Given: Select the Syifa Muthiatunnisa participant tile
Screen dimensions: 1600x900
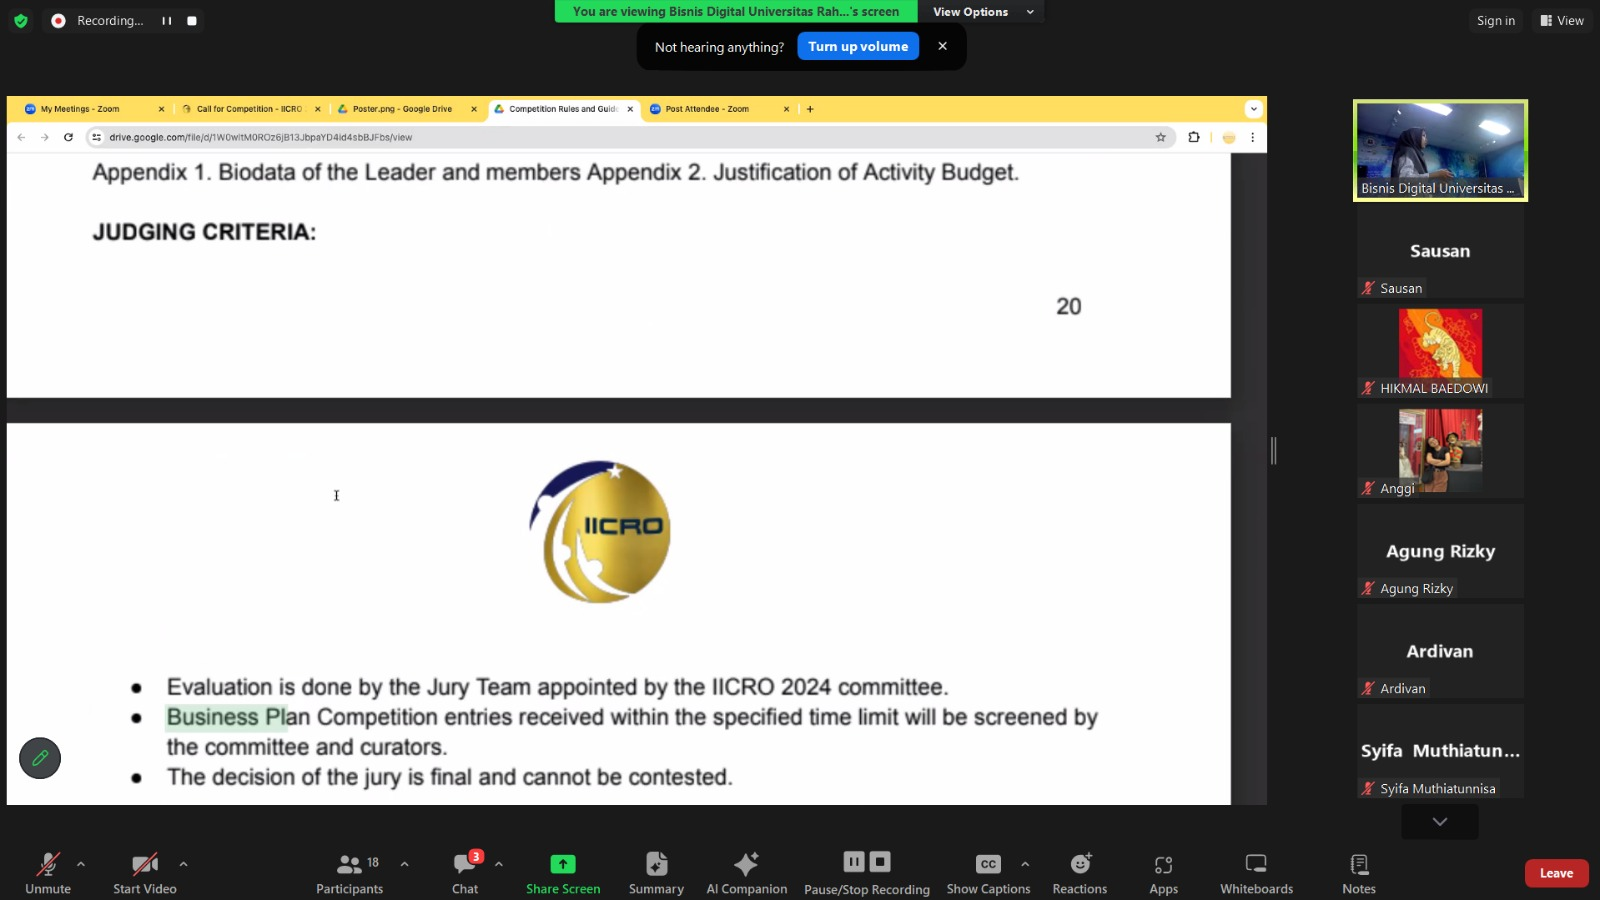Looking at the screenshot, I should [x=1440, y=750].
